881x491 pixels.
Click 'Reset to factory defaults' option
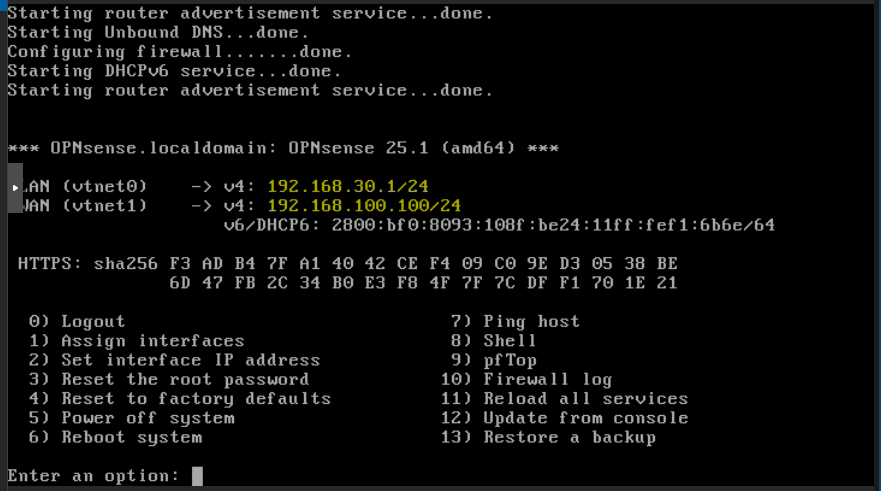195,398
